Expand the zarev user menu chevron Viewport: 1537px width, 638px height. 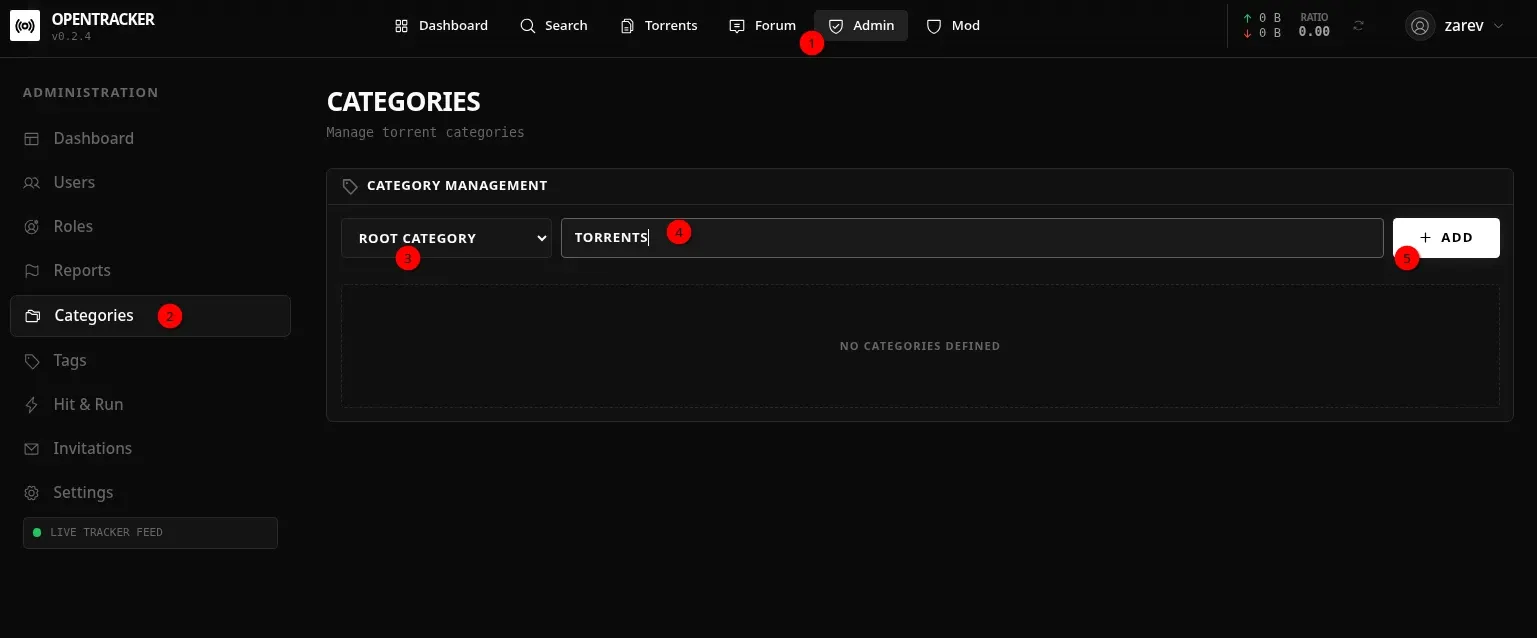pos(1498,26)
